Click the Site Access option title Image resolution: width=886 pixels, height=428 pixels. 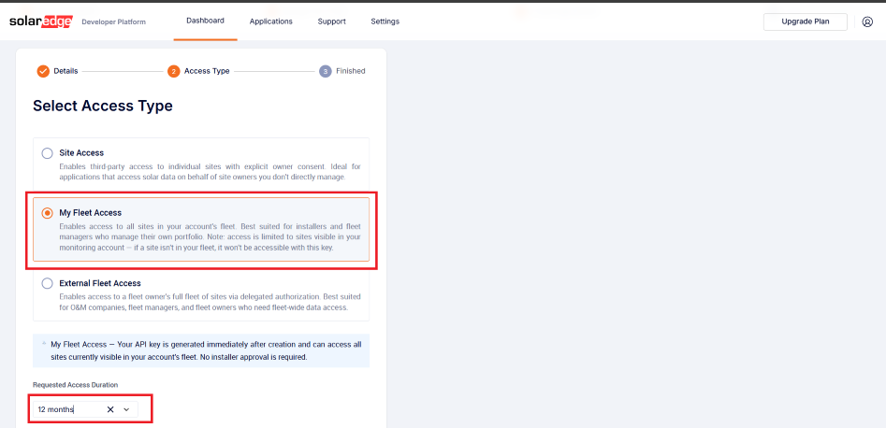pos(81,153)
